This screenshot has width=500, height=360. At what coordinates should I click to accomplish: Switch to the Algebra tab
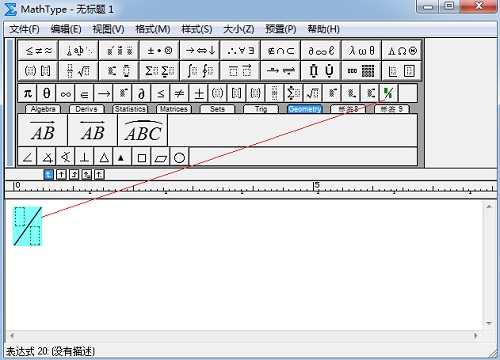43,109
